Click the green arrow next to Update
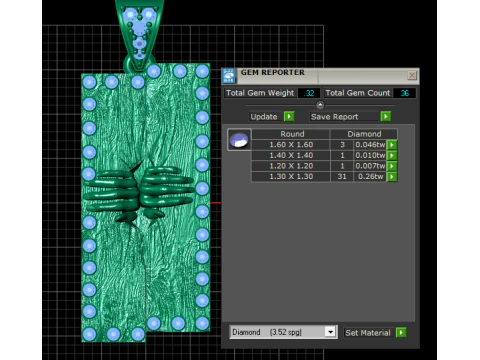Viewport: 480px width, 360px height. pos(289,116)
